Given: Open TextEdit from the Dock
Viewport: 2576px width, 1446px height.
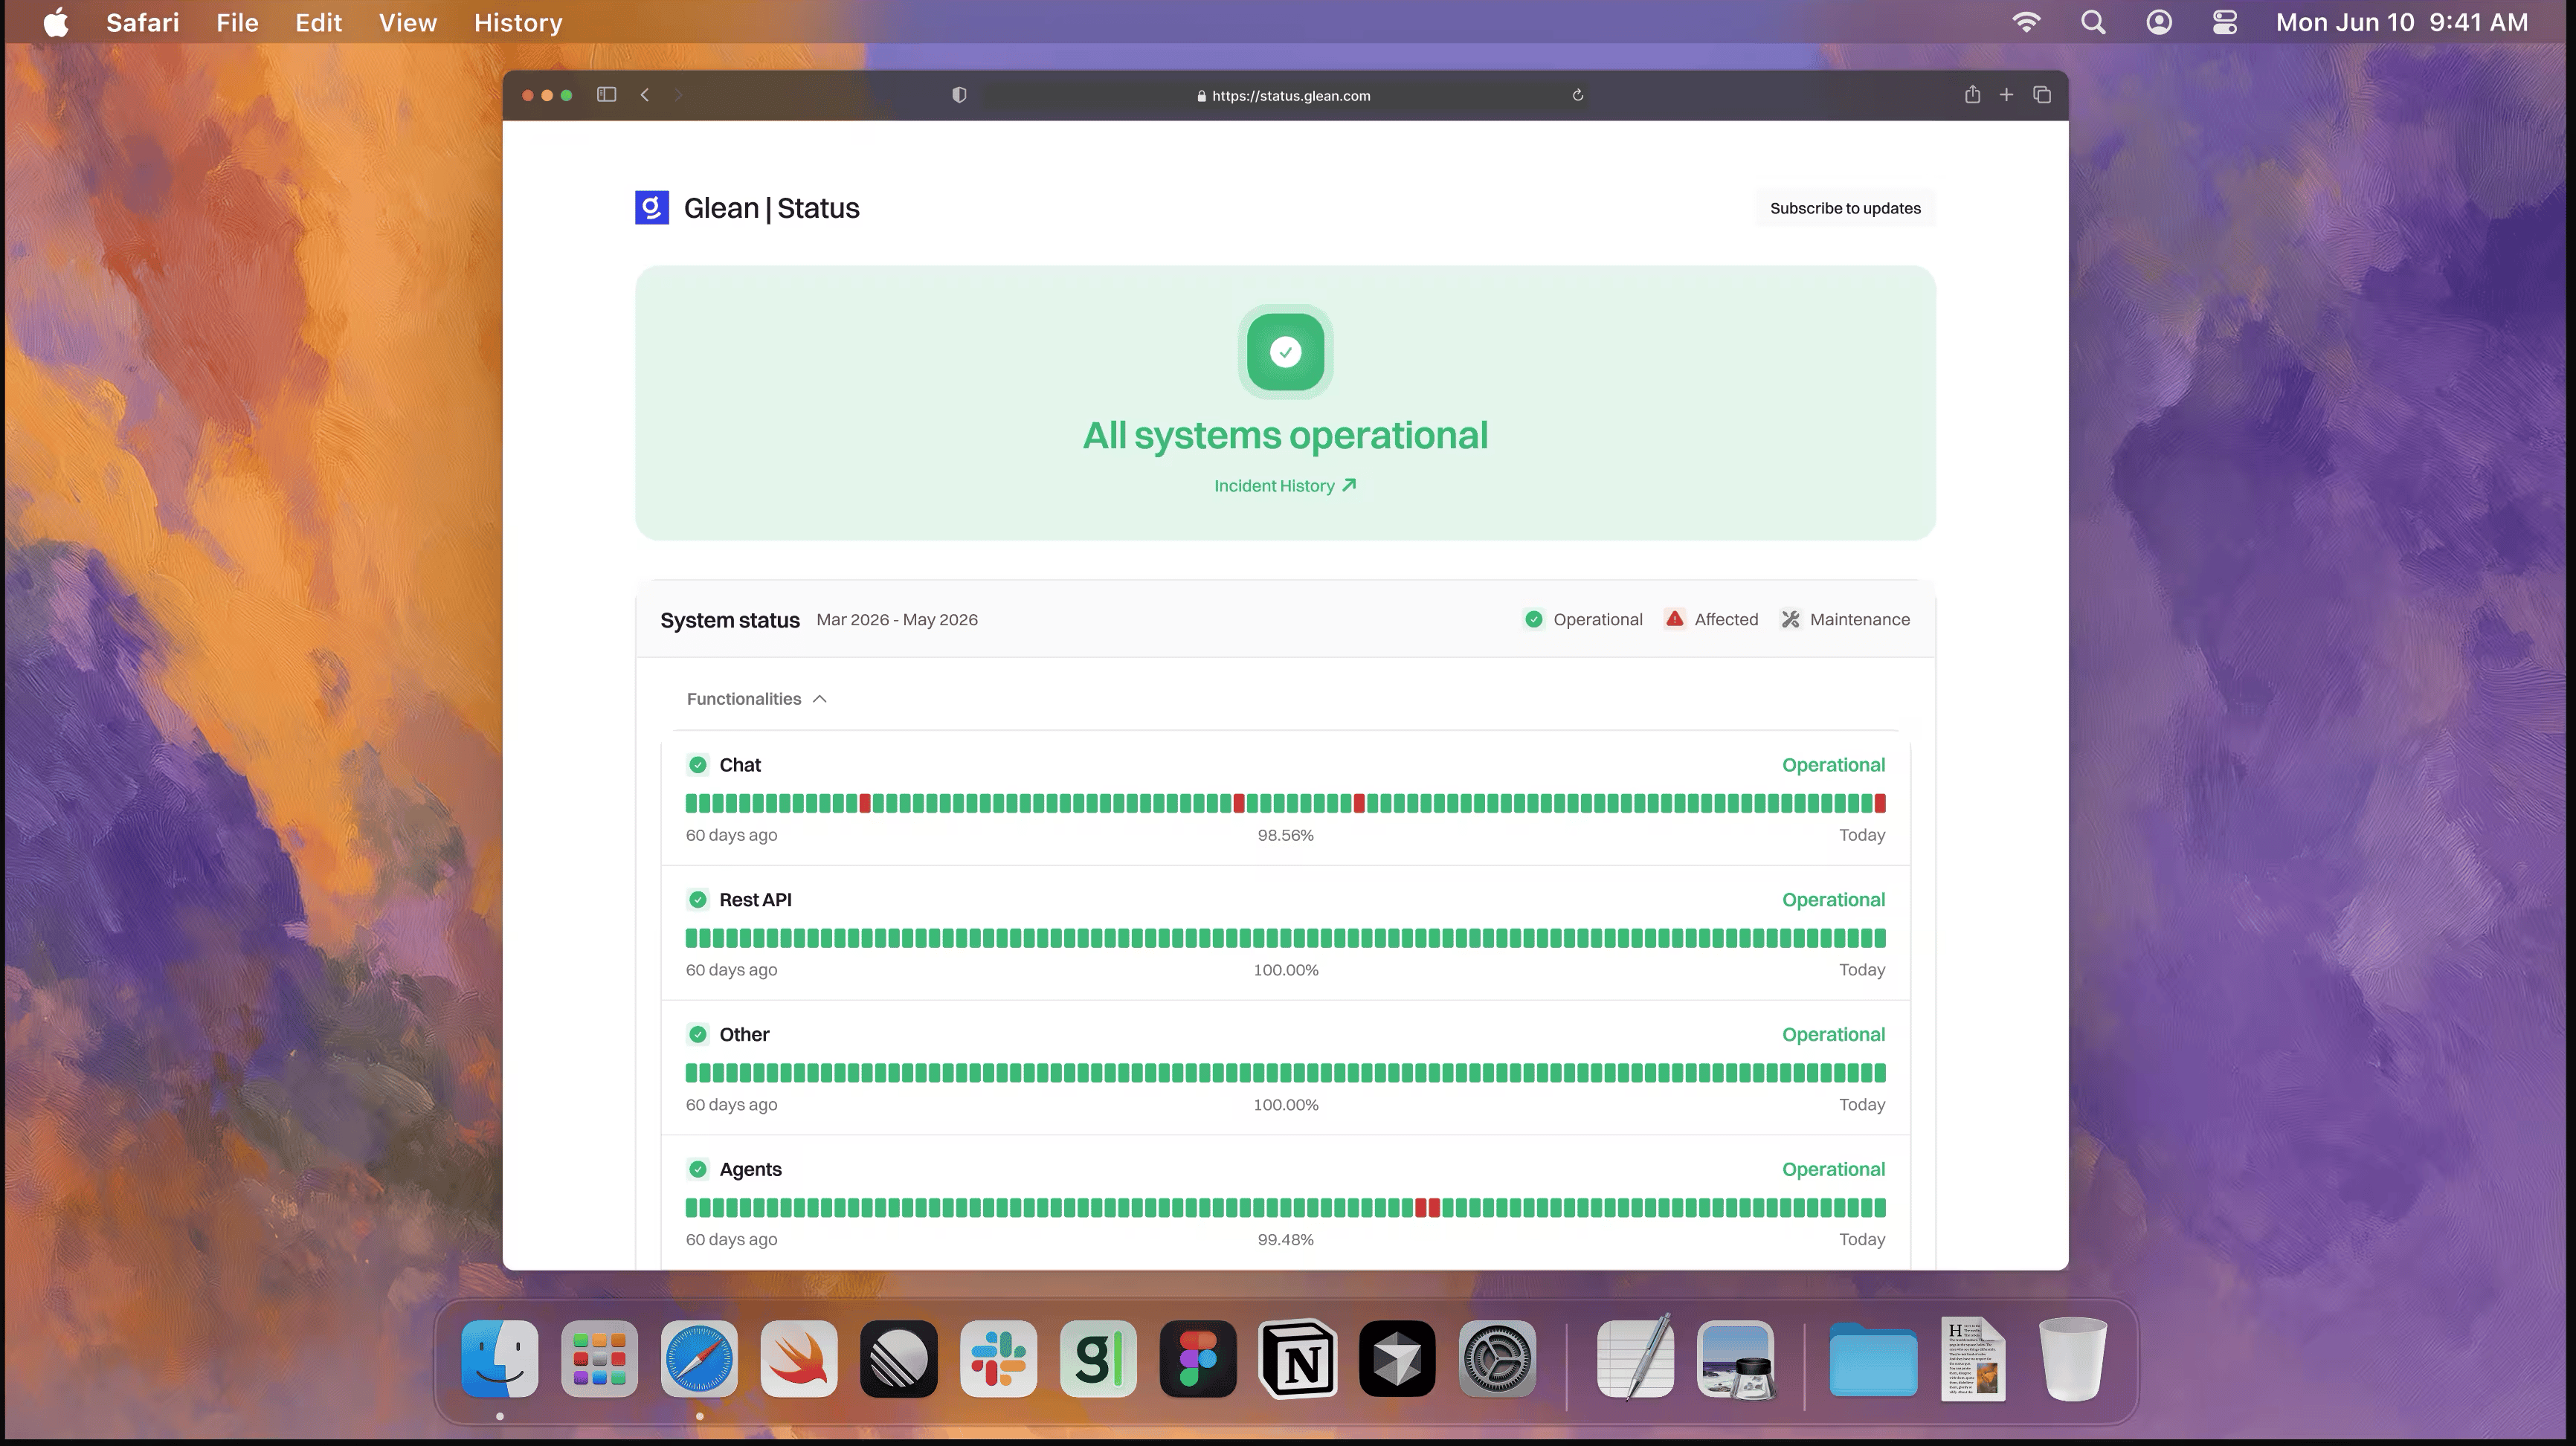Looking at the screenshot, I should (1635, 1358).
